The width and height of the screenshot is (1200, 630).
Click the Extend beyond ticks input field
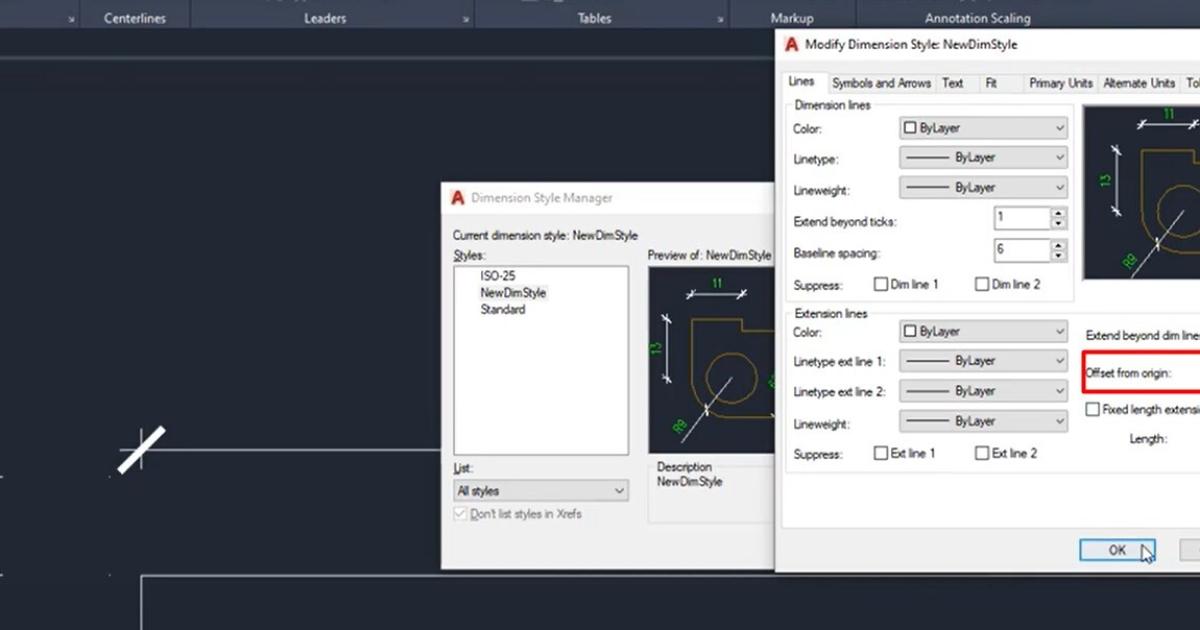click(x=1022, y=218)
